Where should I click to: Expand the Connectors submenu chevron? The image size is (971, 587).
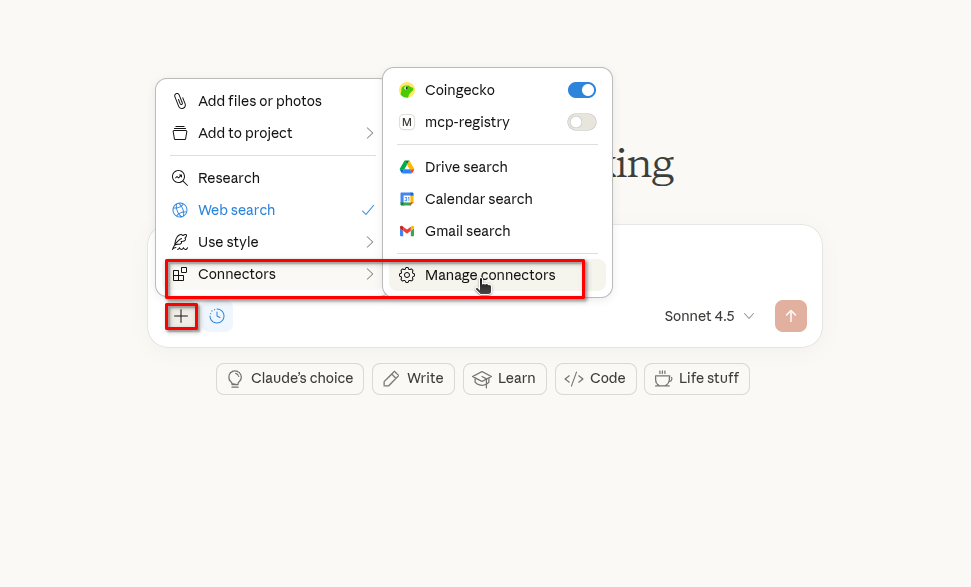(x=370, y=274)
